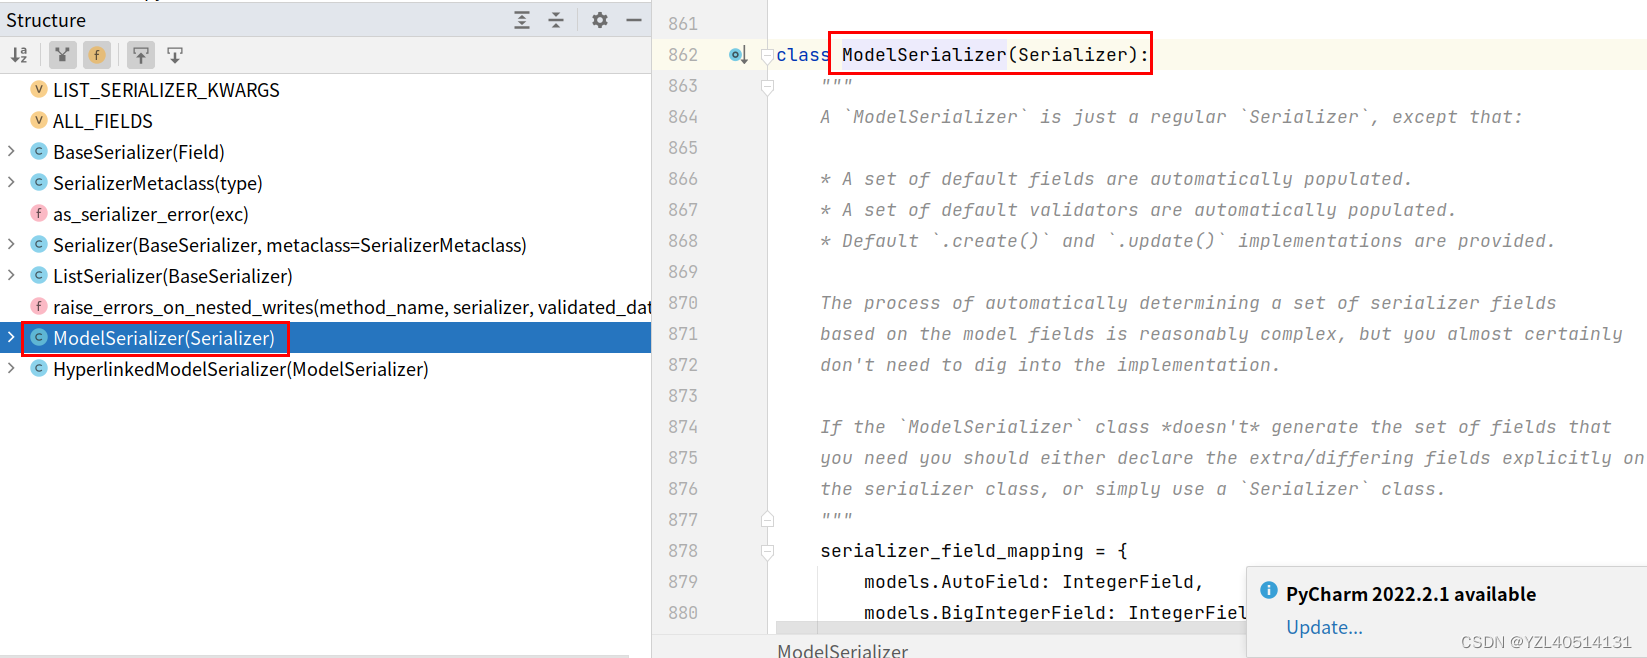Screen dimensions: 1647x658
Task: Expand the SerializerMetaclass(type) node
Action: [11, 183]
